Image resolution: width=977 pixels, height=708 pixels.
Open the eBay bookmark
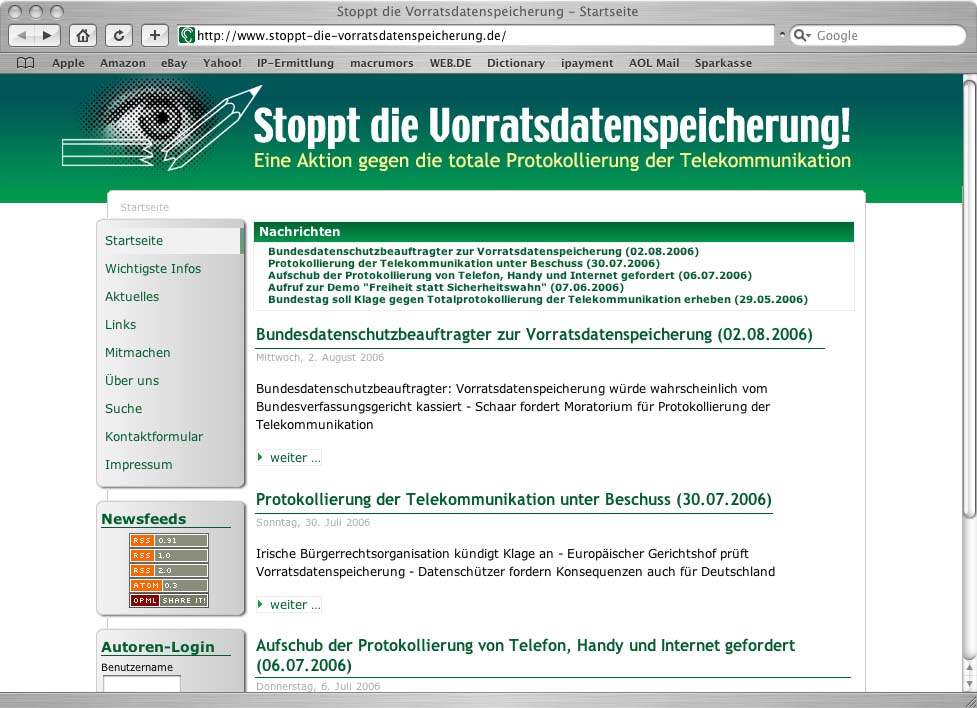click(x=174, y=63)
